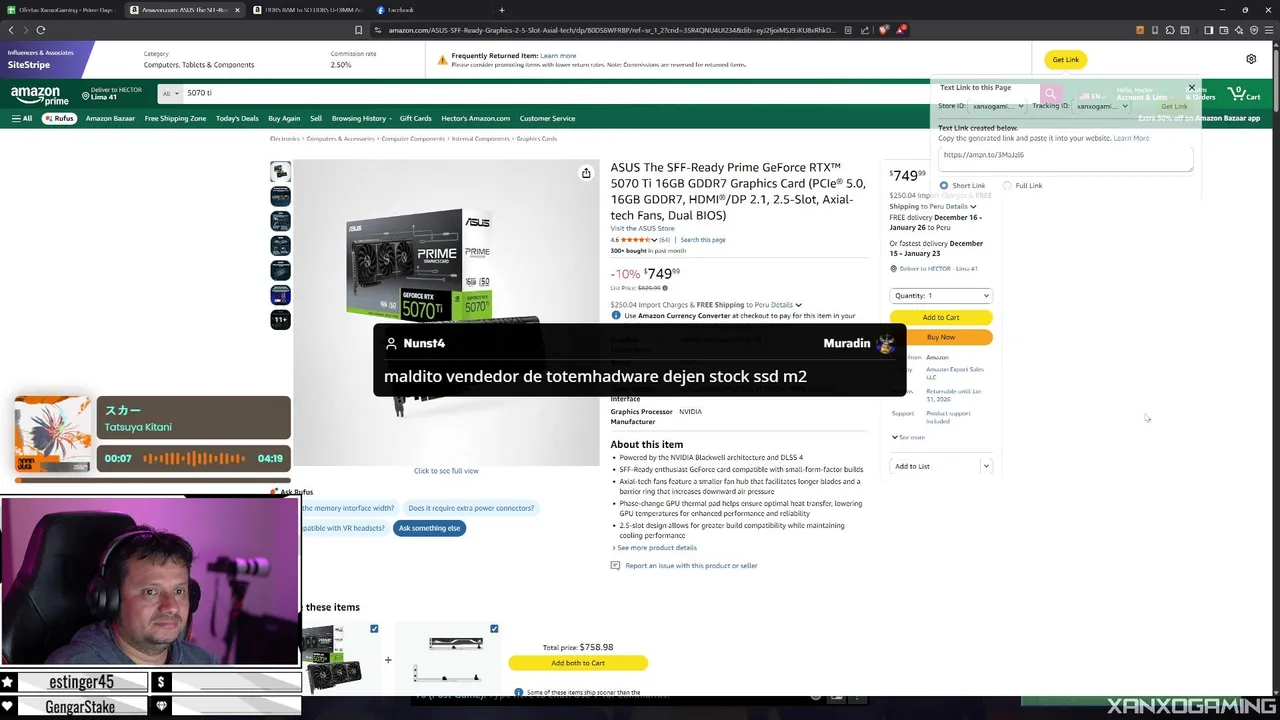The height and width of the screenshot is (720, 1280).
Task: Click the Currency Converter info icon
Action: tap(616, 316)
